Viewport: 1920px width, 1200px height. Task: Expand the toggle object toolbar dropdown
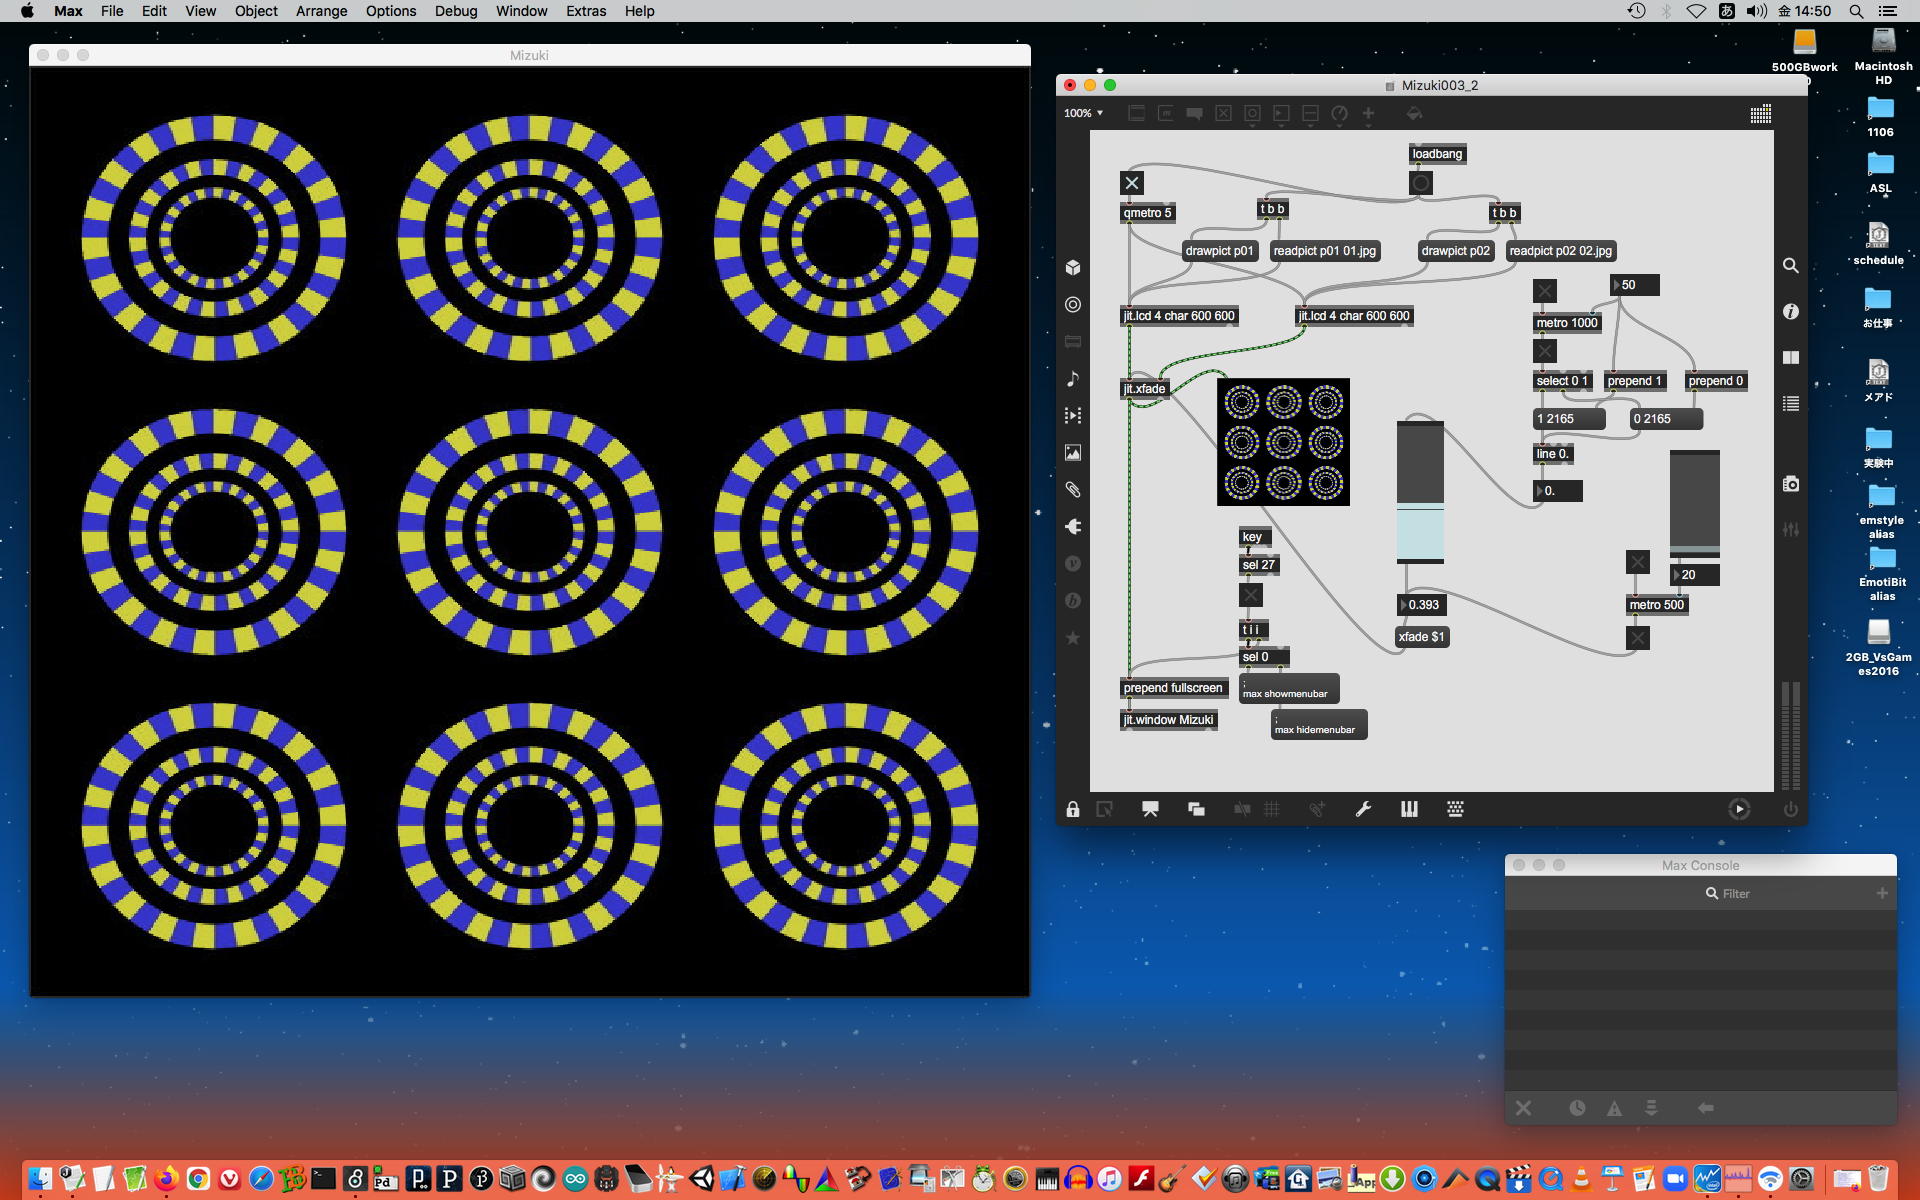pyautogui.click(x=1223, y=114)
